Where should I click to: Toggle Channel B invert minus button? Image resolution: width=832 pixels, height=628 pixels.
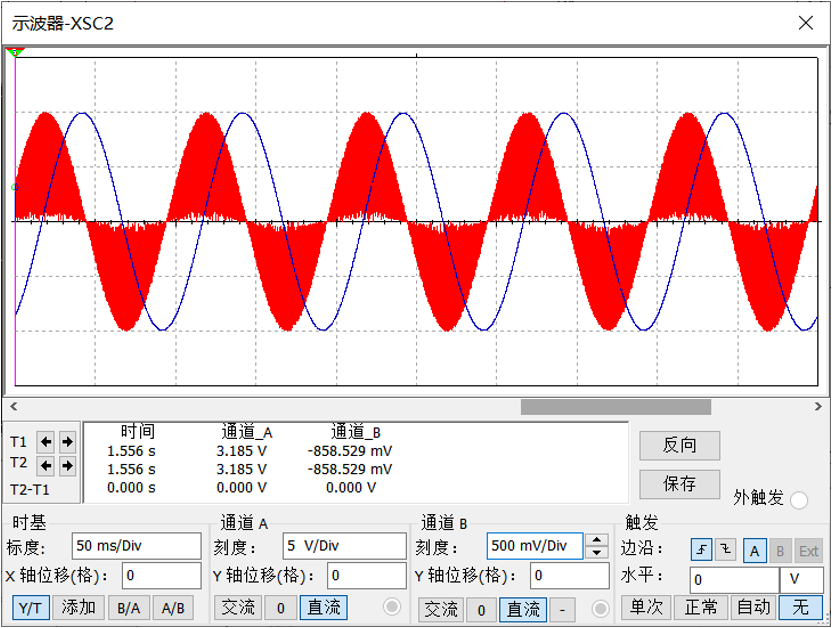point(562,610)
